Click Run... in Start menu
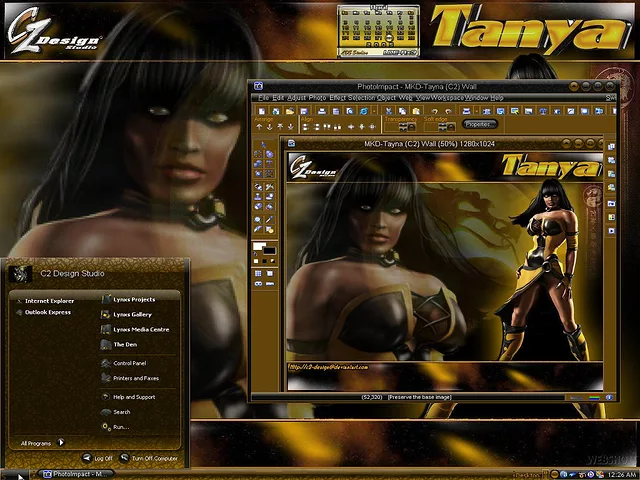This screenshot has width=640, height=480. coord(121,427)
